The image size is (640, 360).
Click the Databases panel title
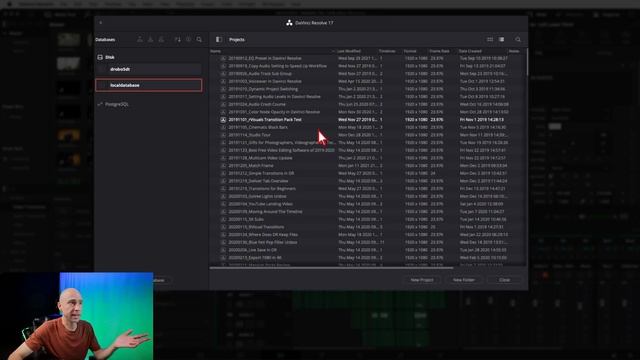(105, 40)
